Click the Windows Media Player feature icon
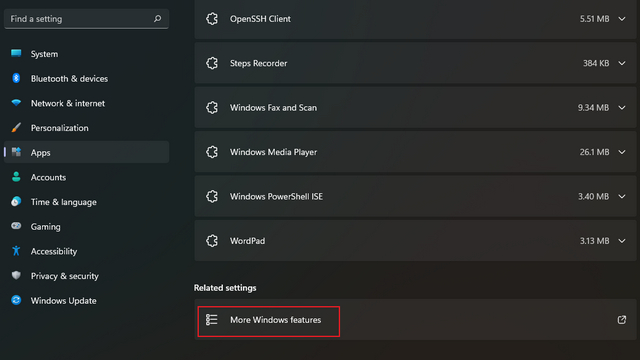Image resolution: width=640 pixels, height=360 pixels. point(212,152)
